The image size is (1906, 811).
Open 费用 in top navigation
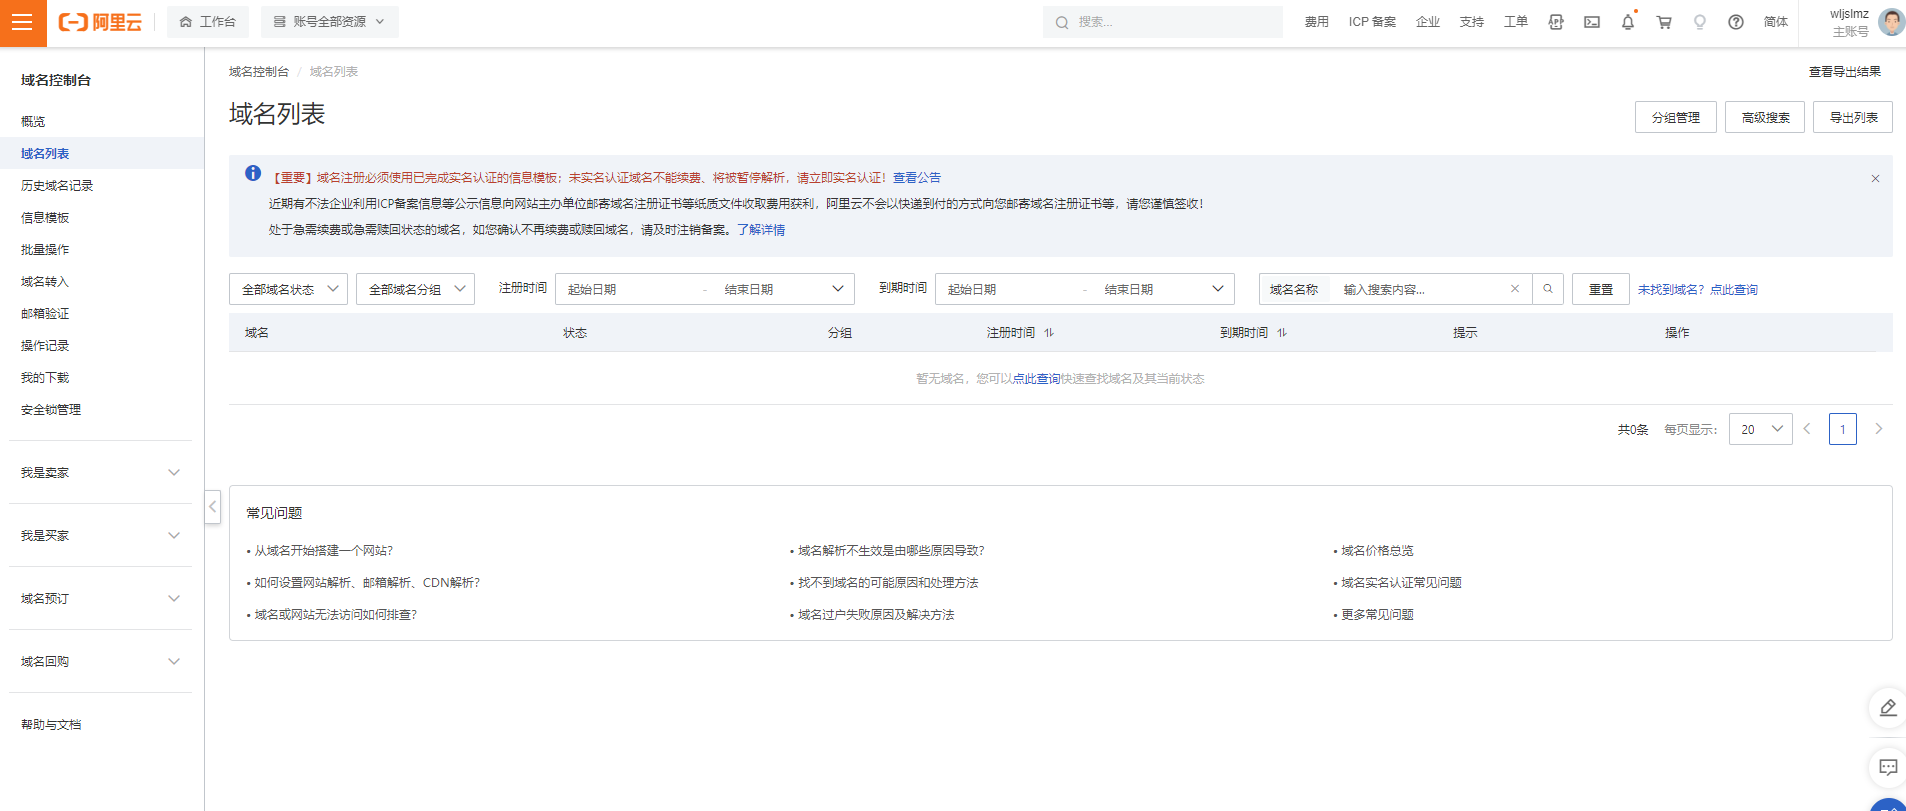click(x=1316, y=22)
